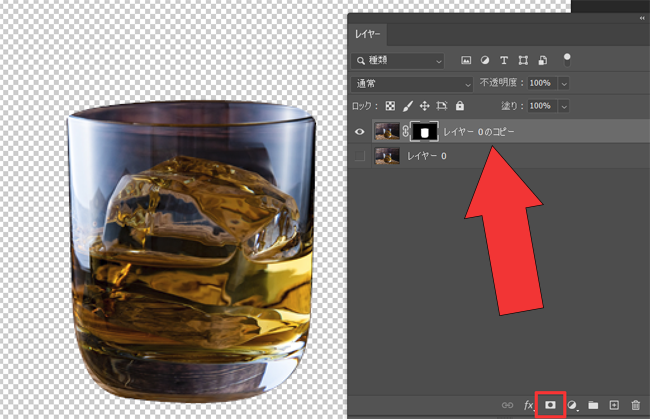Expand the 不透明度 opacity dropdown arrow
Screen dimensions: 650x419
(x=564, y=83)
